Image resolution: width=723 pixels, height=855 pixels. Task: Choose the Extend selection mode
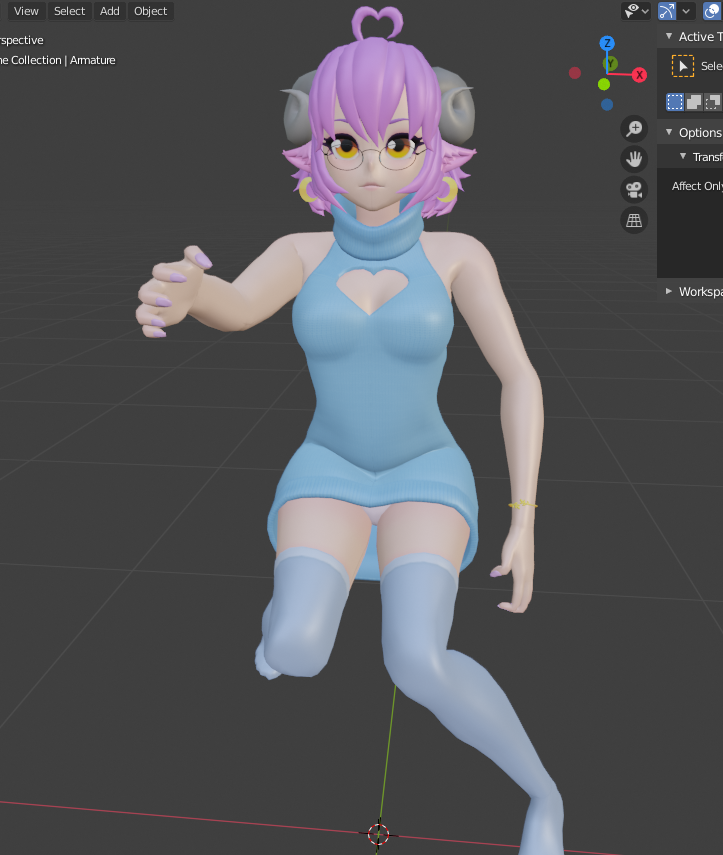click(694, 102)
